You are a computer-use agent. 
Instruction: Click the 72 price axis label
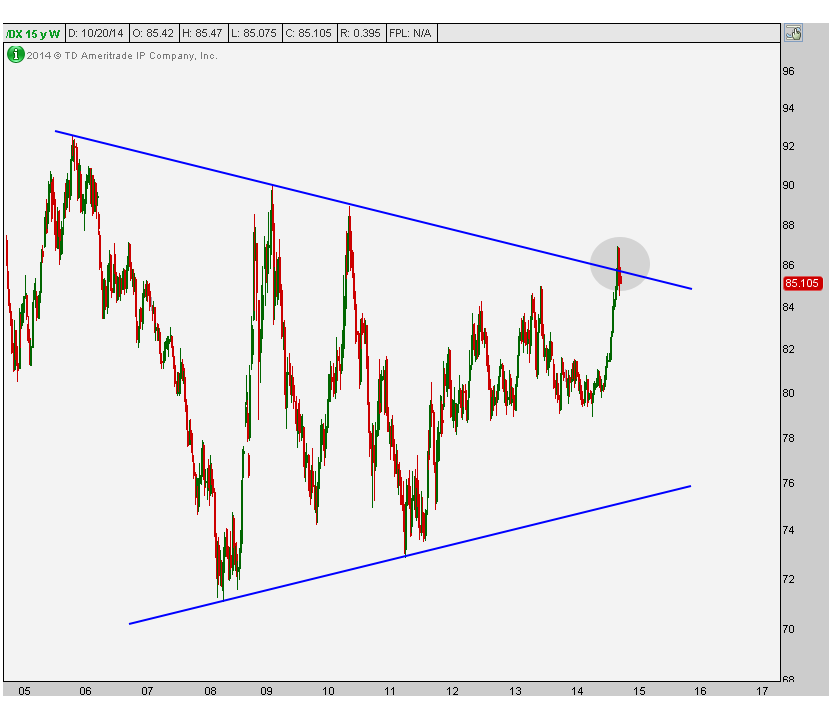pos(789,580)
